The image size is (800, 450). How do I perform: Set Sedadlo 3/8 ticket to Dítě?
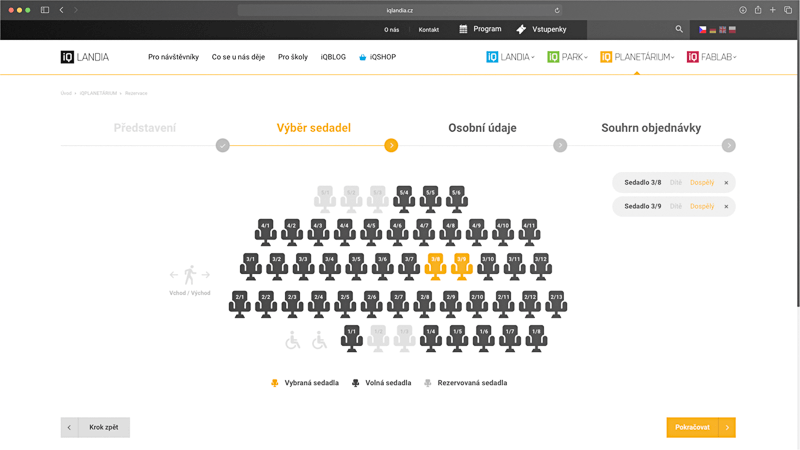(676, 183)
